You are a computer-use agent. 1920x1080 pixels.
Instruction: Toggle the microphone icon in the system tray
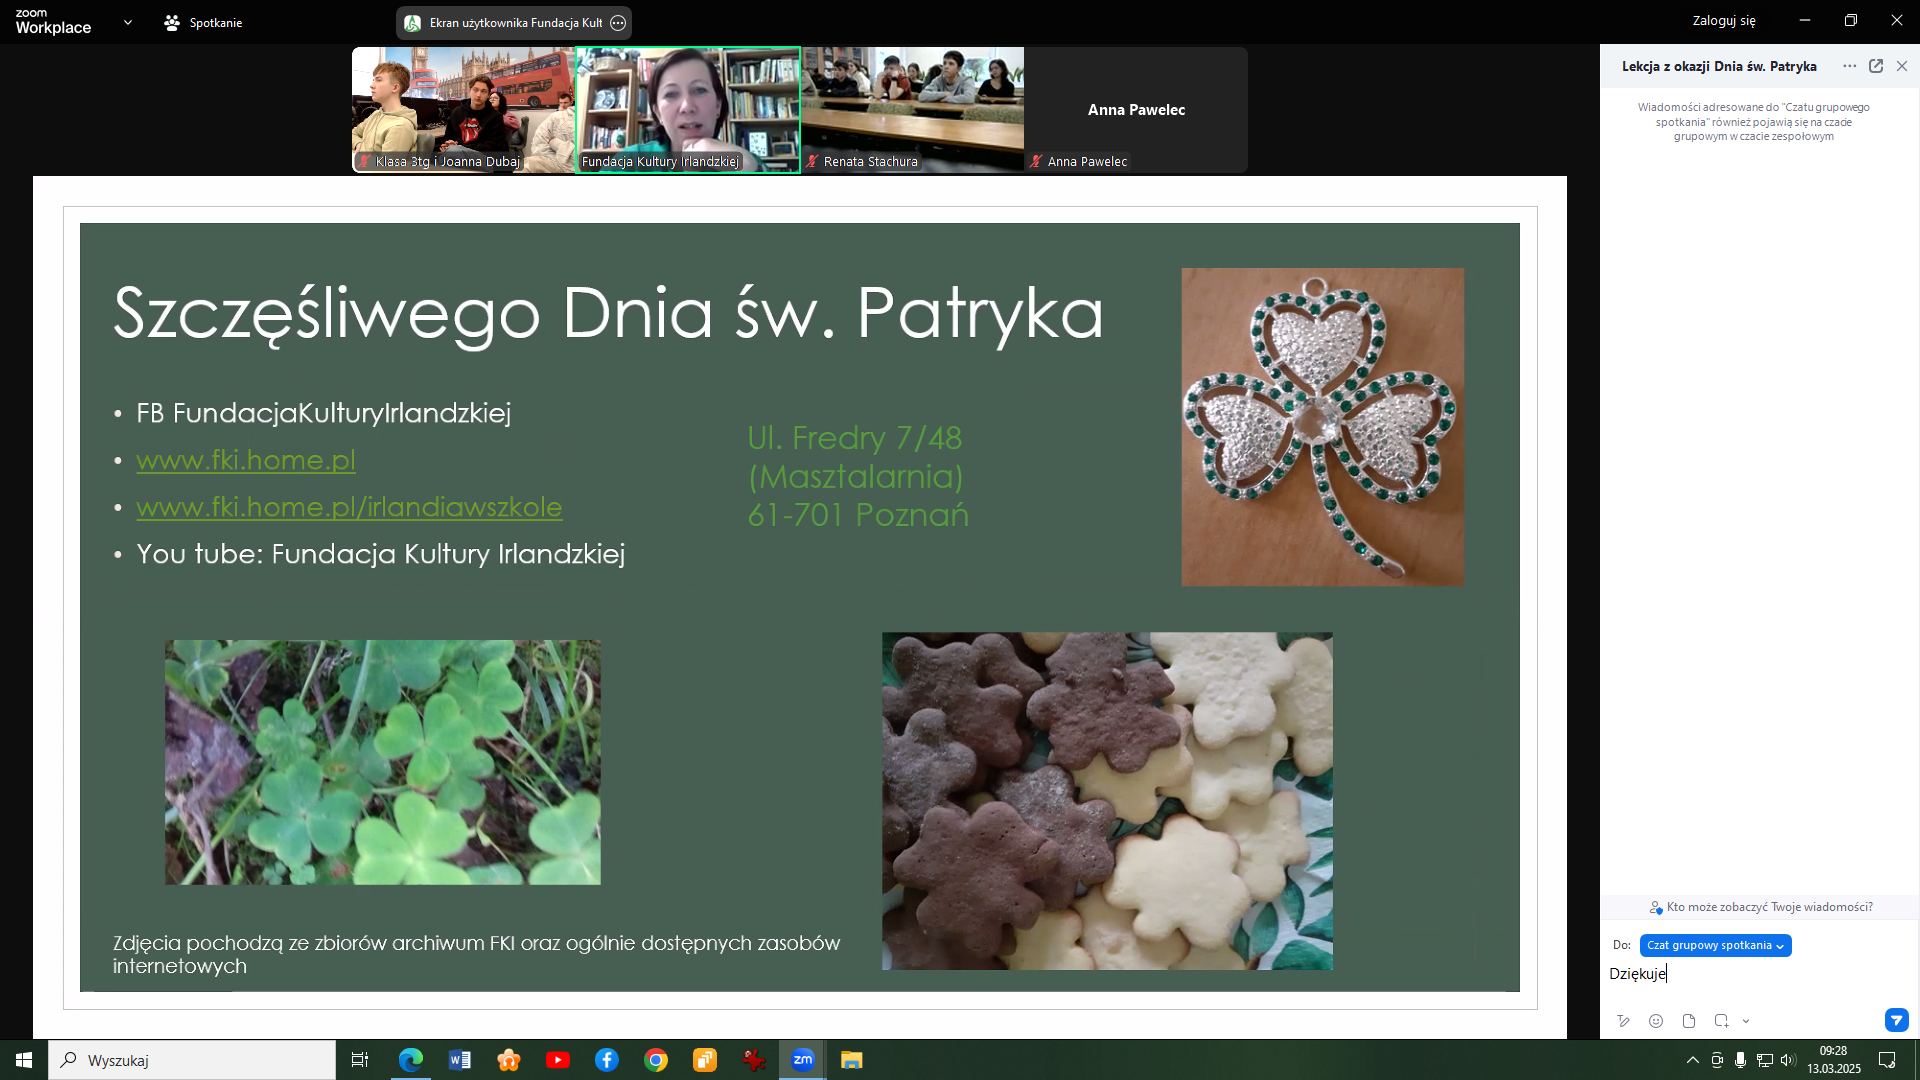coord(1741,1060)
